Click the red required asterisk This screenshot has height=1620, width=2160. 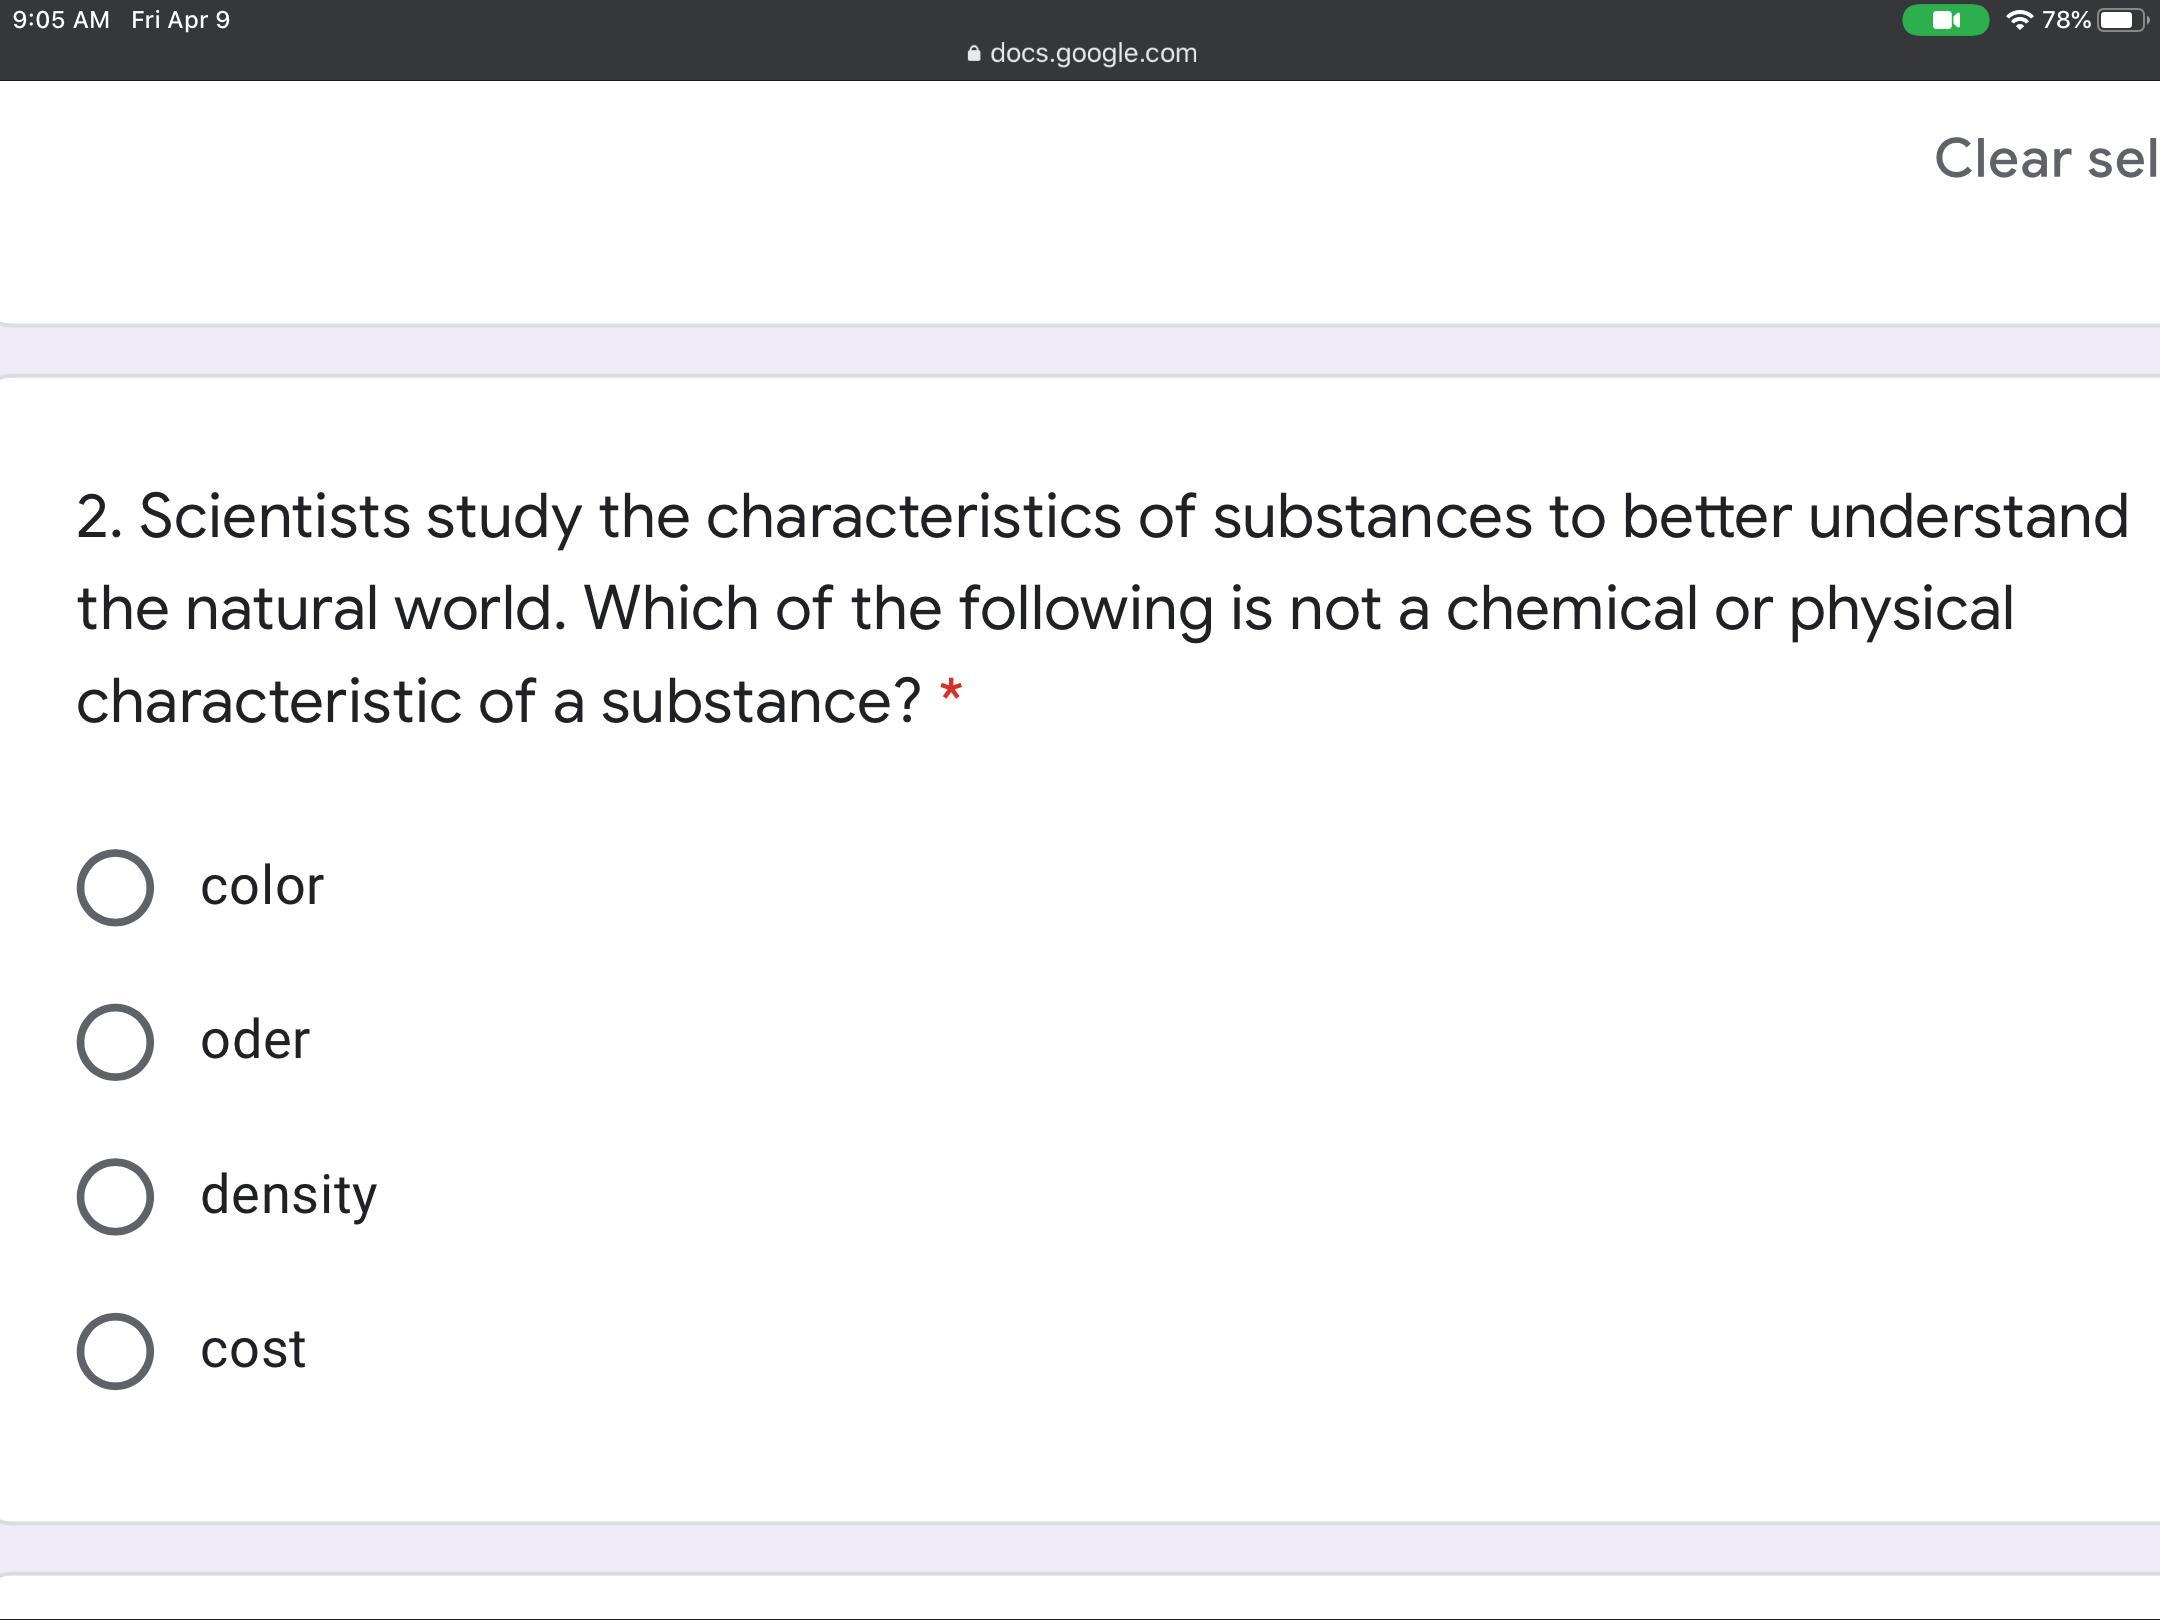coord(951,693)
